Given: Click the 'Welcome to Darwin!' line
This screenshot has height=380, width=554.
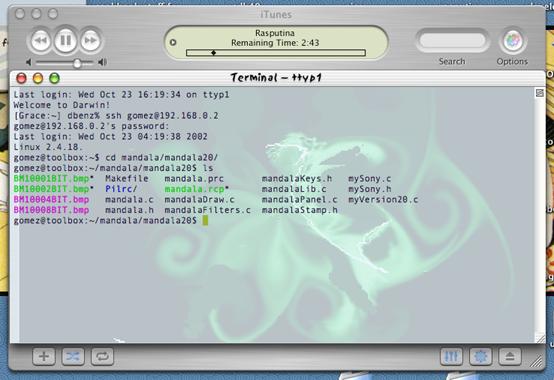Looking at the screenshot, I should click(62, 105).
